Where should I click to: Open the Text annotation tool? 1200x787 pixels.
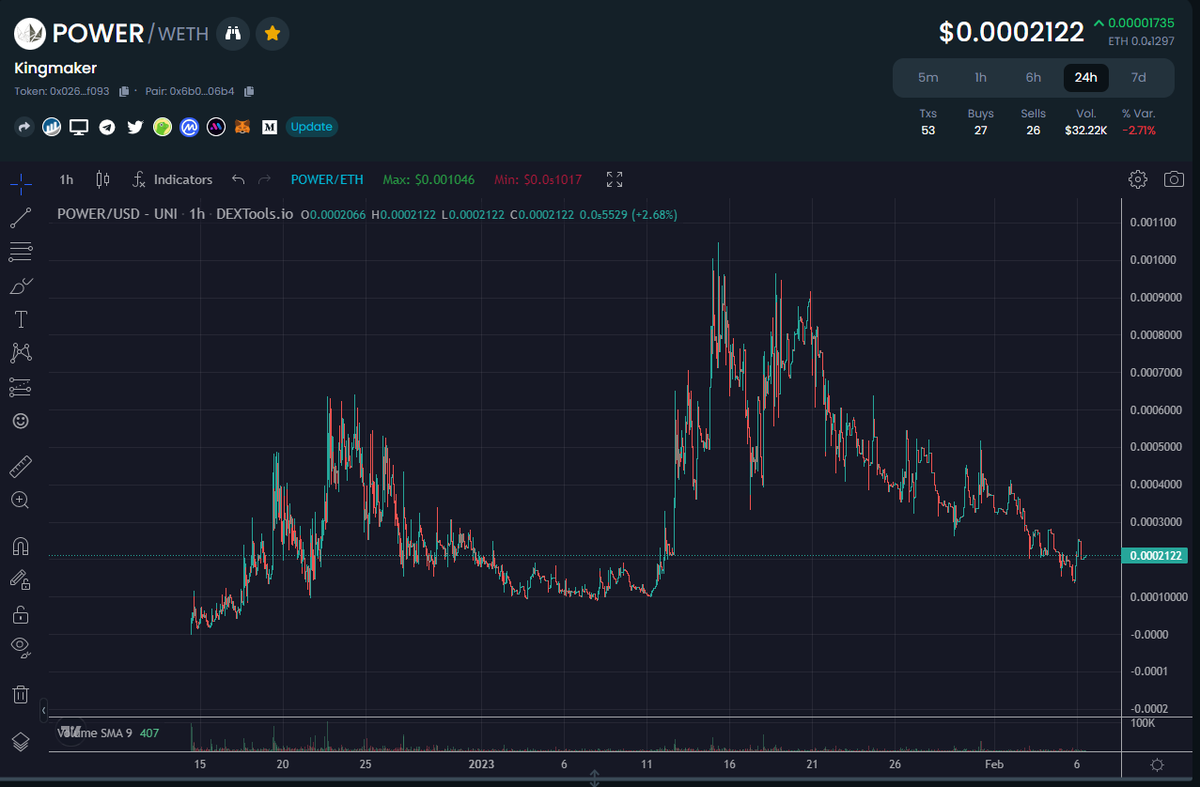pos(20,318)
